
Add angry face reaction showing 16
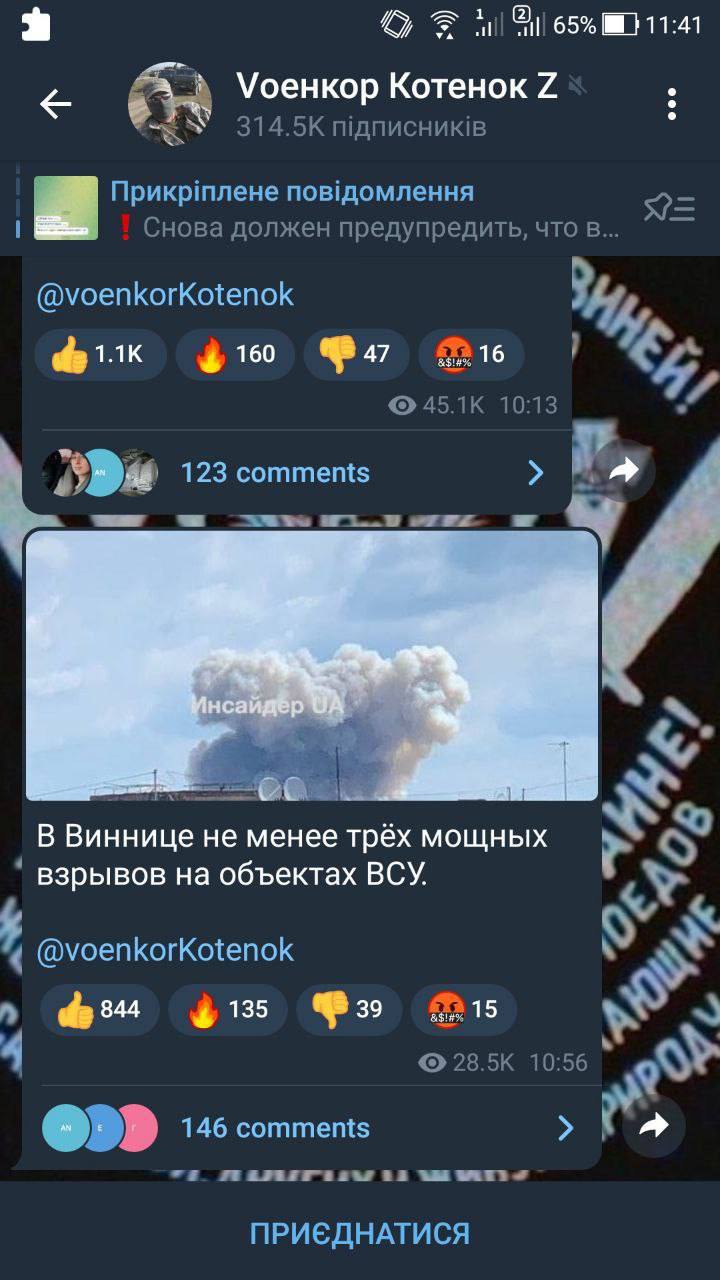(x=470, y=354)
